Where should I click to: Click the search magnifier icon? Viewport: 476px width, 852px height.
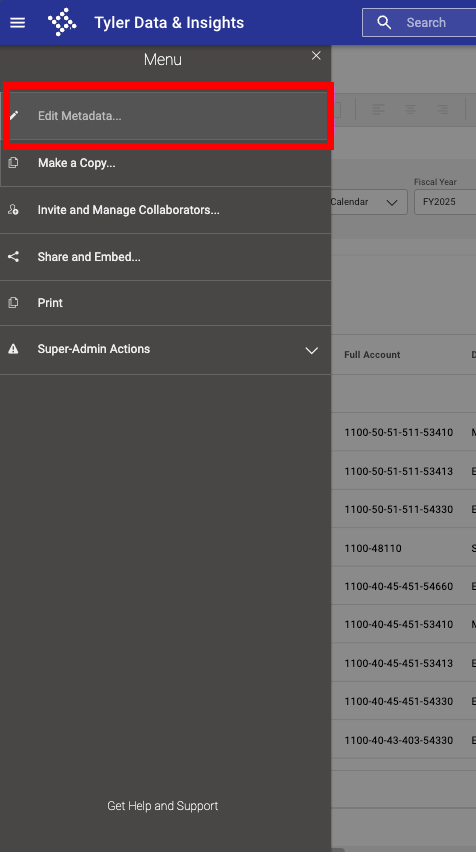[384, 22]
